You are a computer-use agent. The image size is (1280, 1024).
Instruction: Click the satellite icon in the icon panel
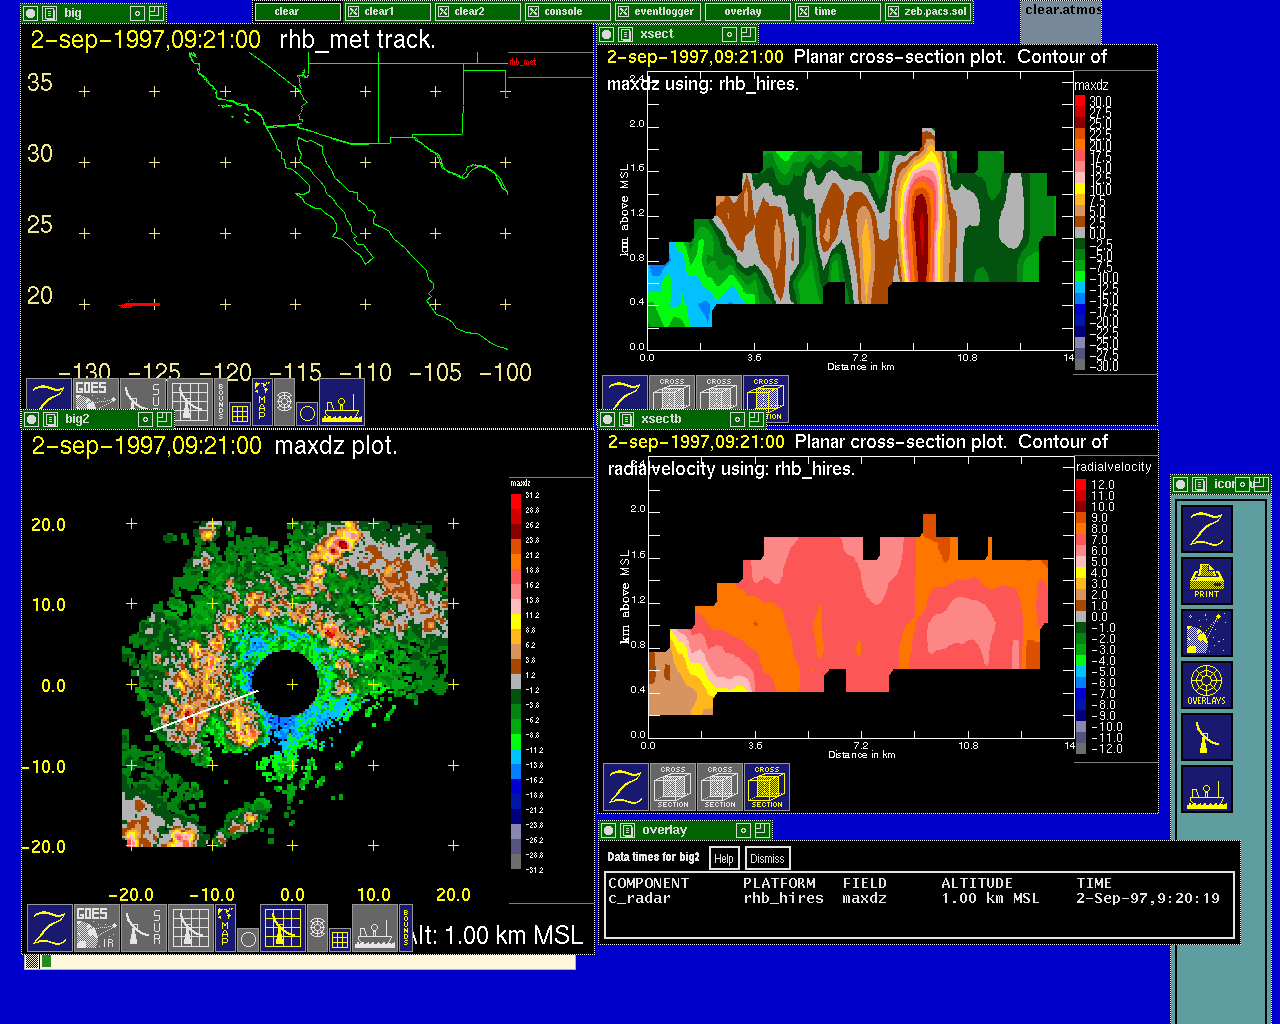click(x=1207, y=633)
